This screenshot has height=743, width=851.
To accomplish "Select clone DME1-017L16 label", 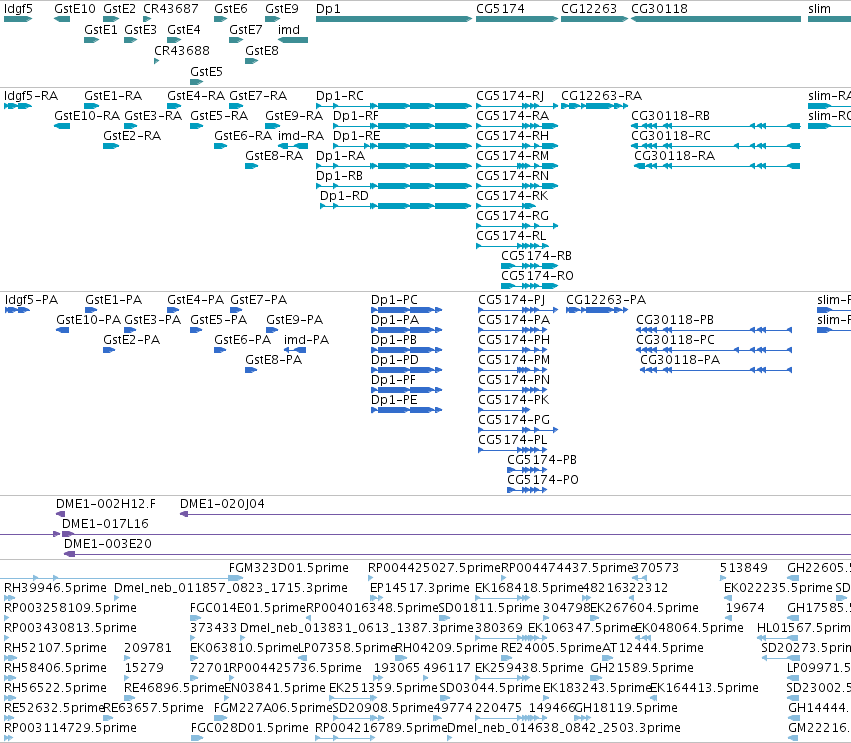I will click(x=105, y=524).
